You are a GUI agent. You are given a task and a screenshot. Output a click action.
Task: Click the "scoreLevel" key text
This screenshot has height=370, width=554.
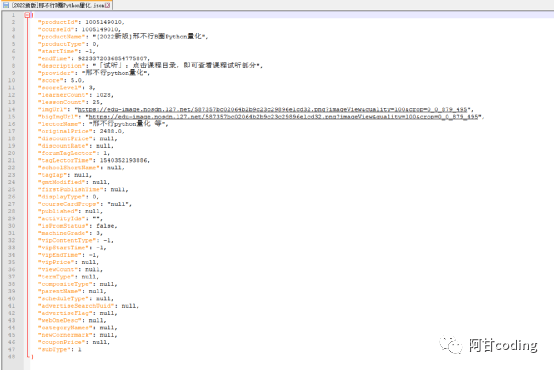pos(59,88)
